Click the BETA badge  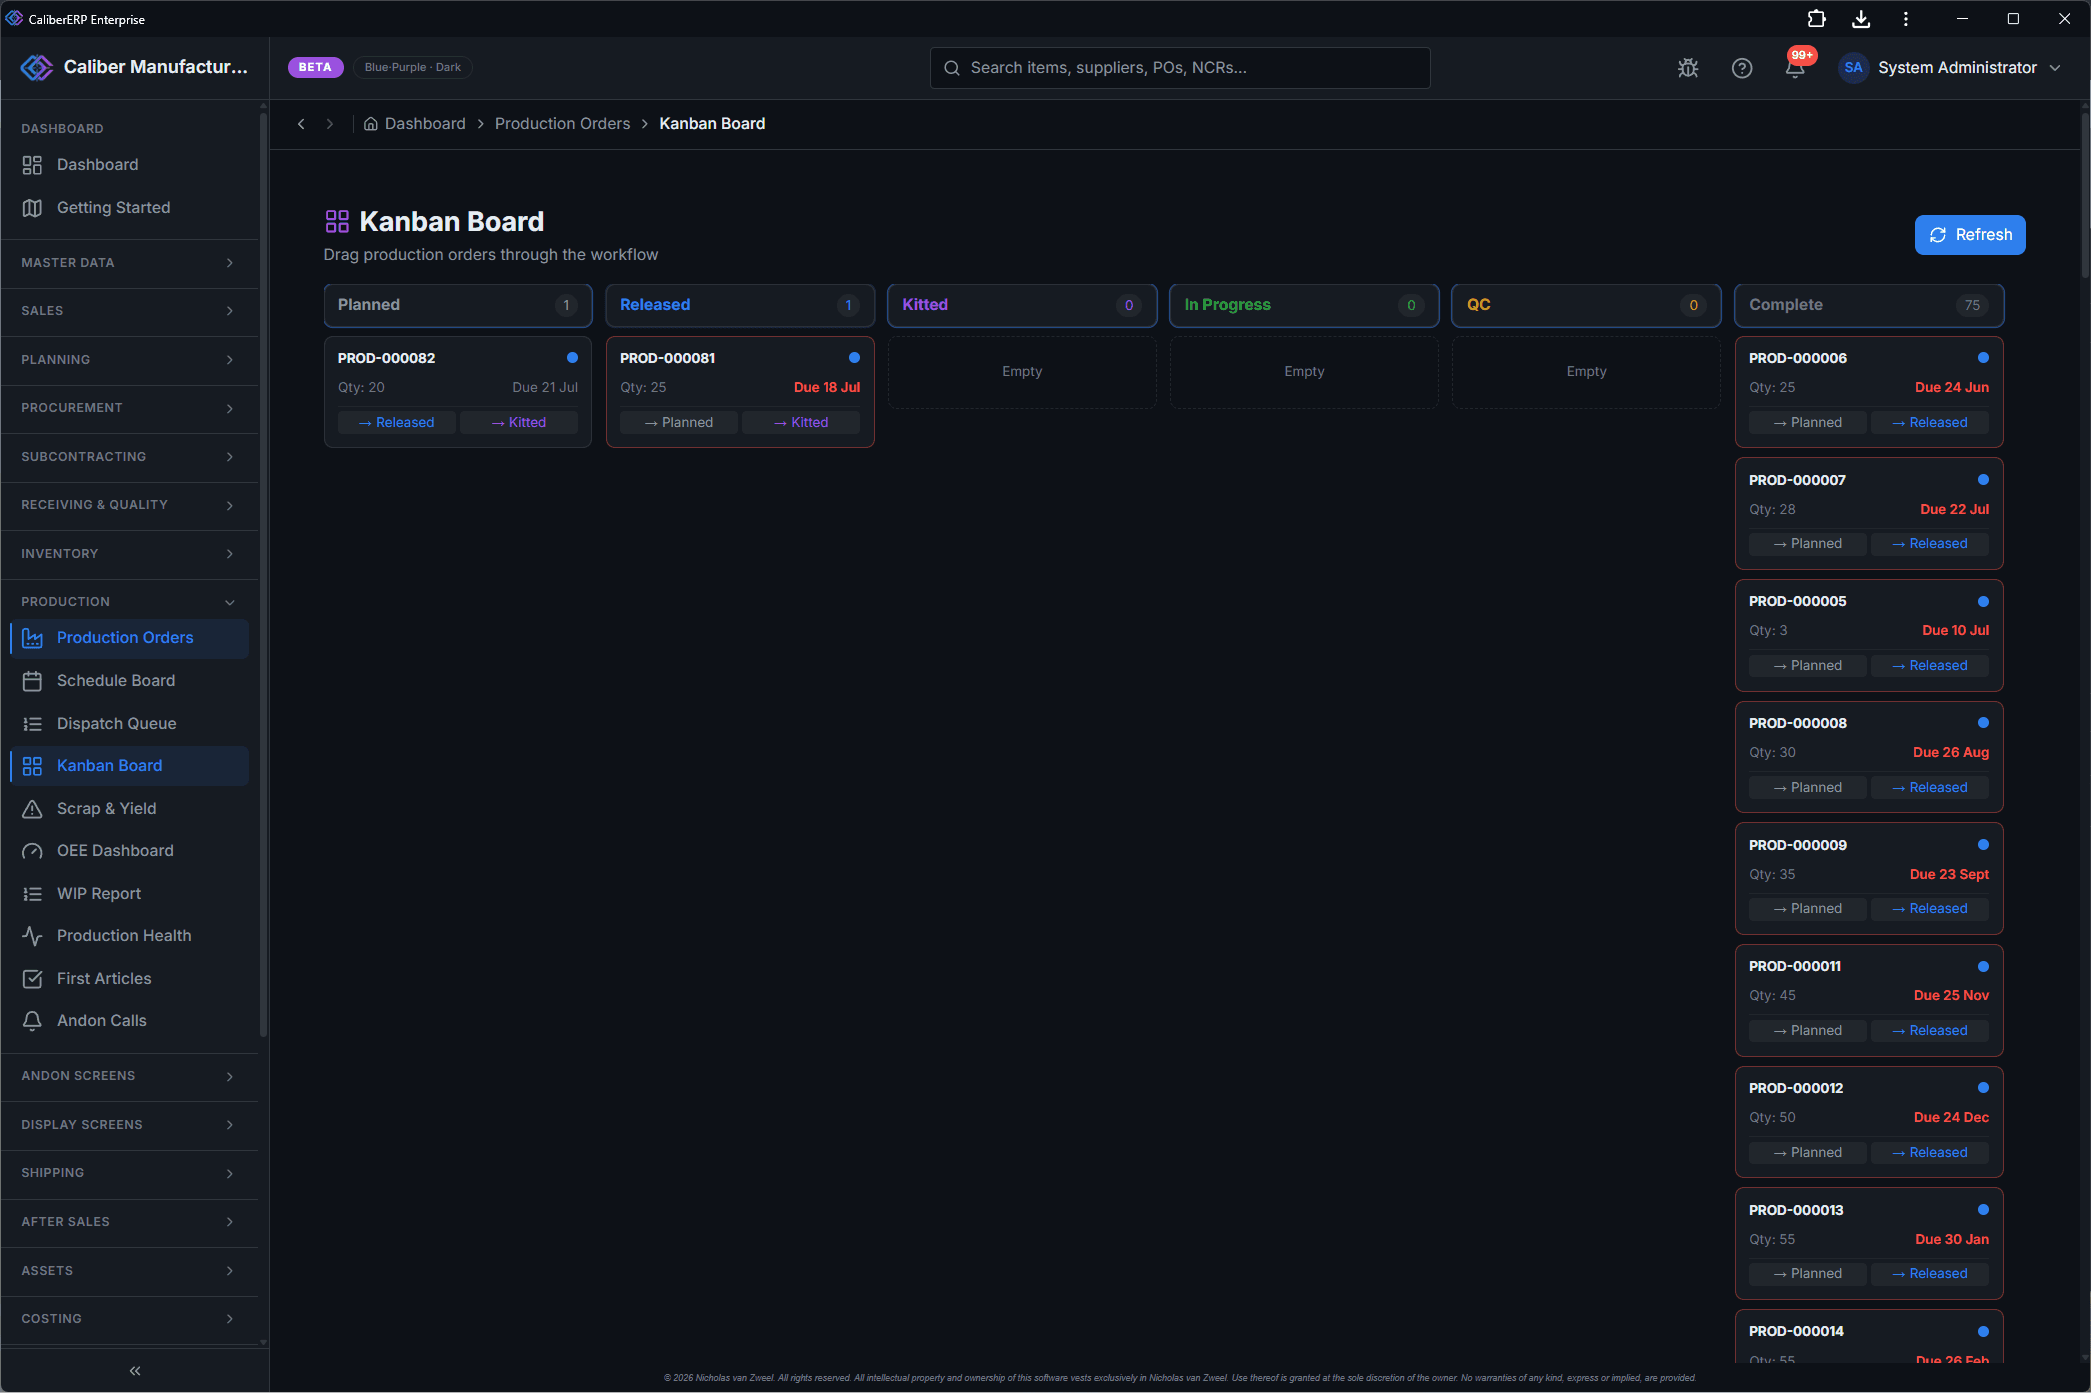pos(315,68)
